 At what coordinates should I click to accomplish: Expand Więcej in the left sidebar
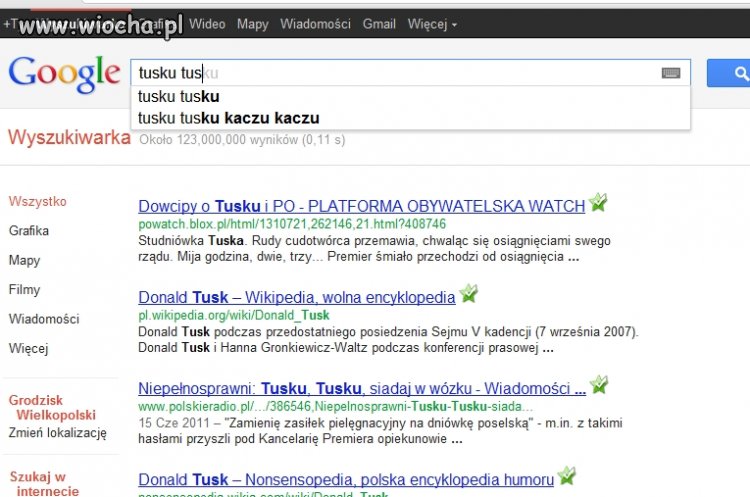click(28, 349)
